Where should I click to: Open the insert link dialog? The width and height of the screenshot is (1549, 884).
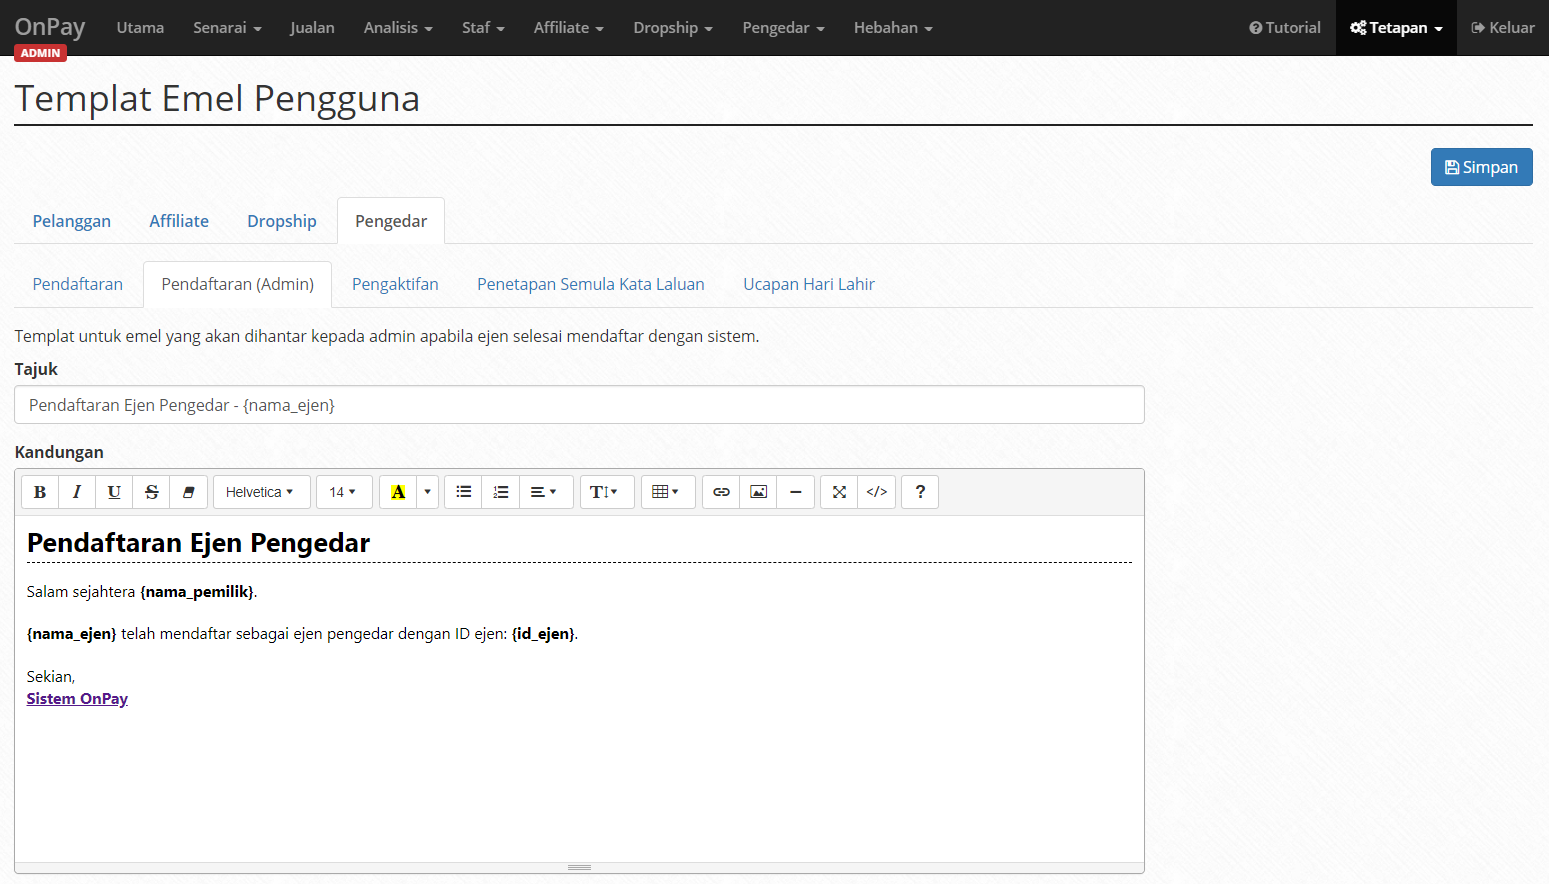pos(721,492)
